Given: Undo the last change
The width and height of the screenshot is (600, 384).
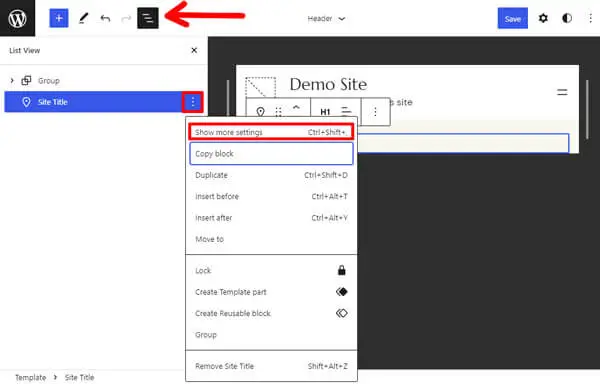Looking at the screenshot, I should 105,18.
